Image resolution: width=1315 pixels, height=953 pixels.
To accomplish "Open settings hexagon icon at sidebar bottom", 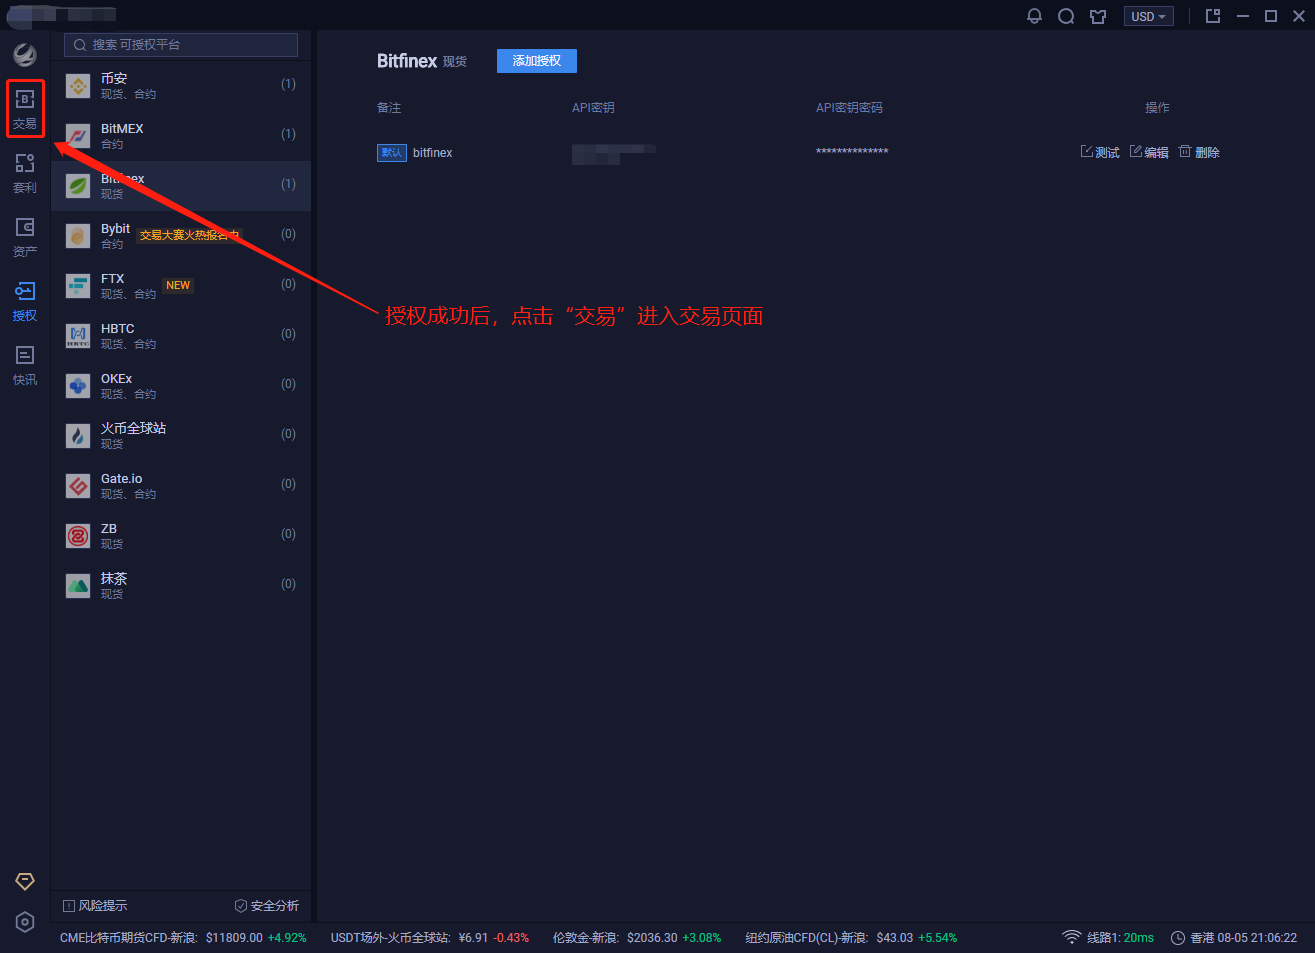I will [25, 922].
